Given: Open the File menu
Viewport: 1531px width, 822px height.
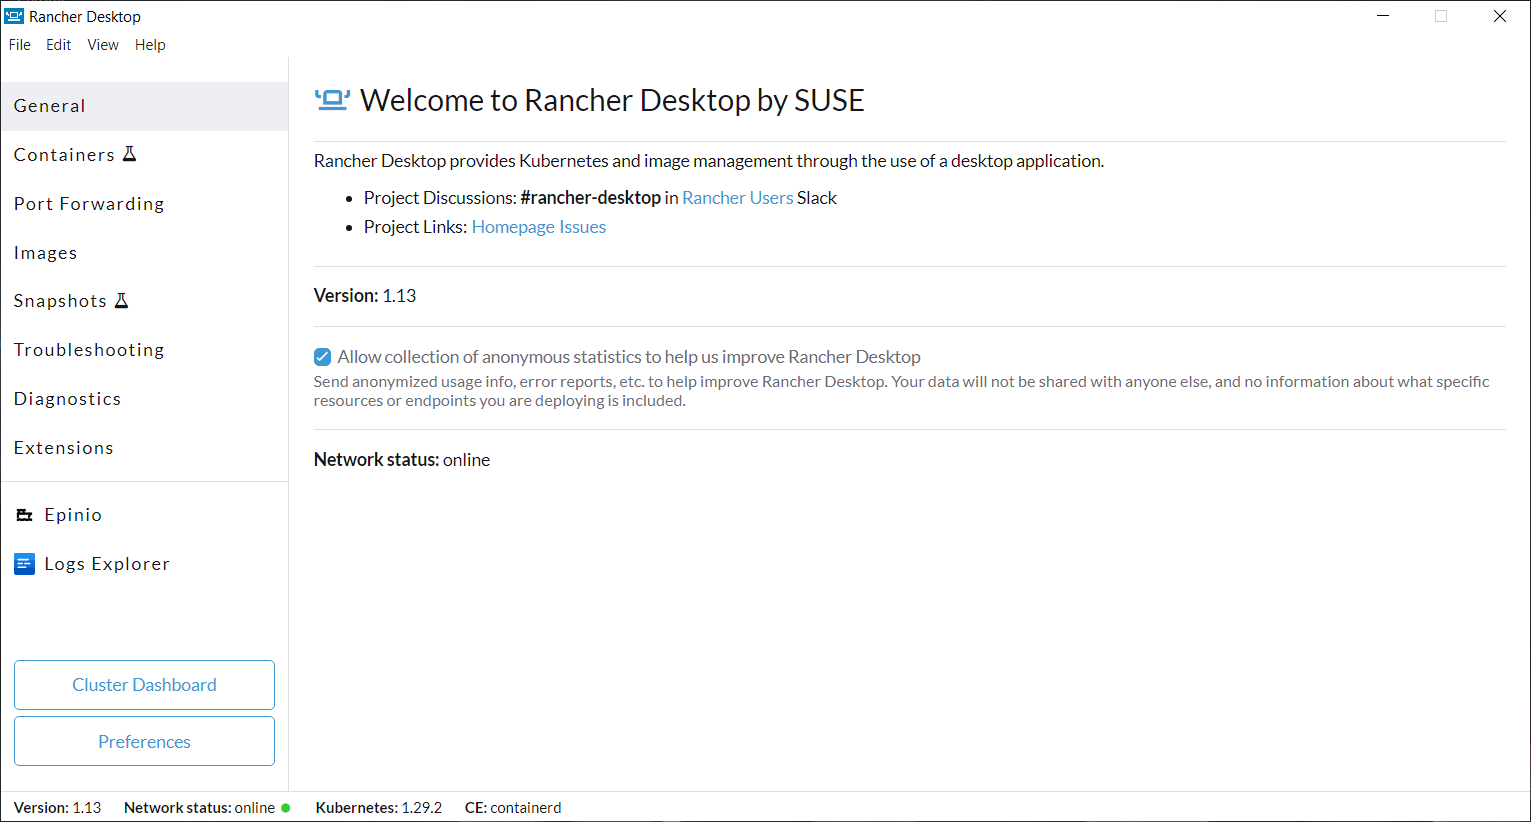Looking at the screenshot, I should 20,45.
